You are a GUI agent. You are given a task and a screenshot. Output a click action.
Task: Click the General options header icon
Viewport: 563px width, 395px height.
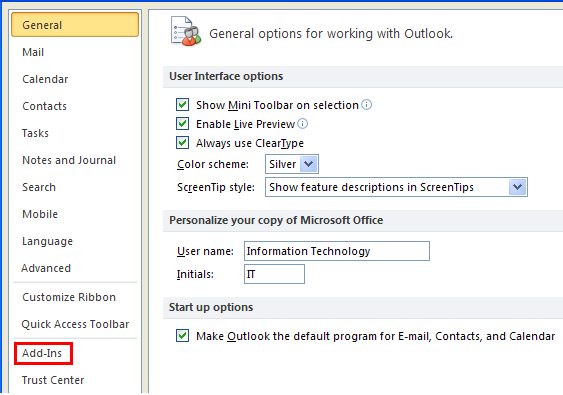click(186, 32)
